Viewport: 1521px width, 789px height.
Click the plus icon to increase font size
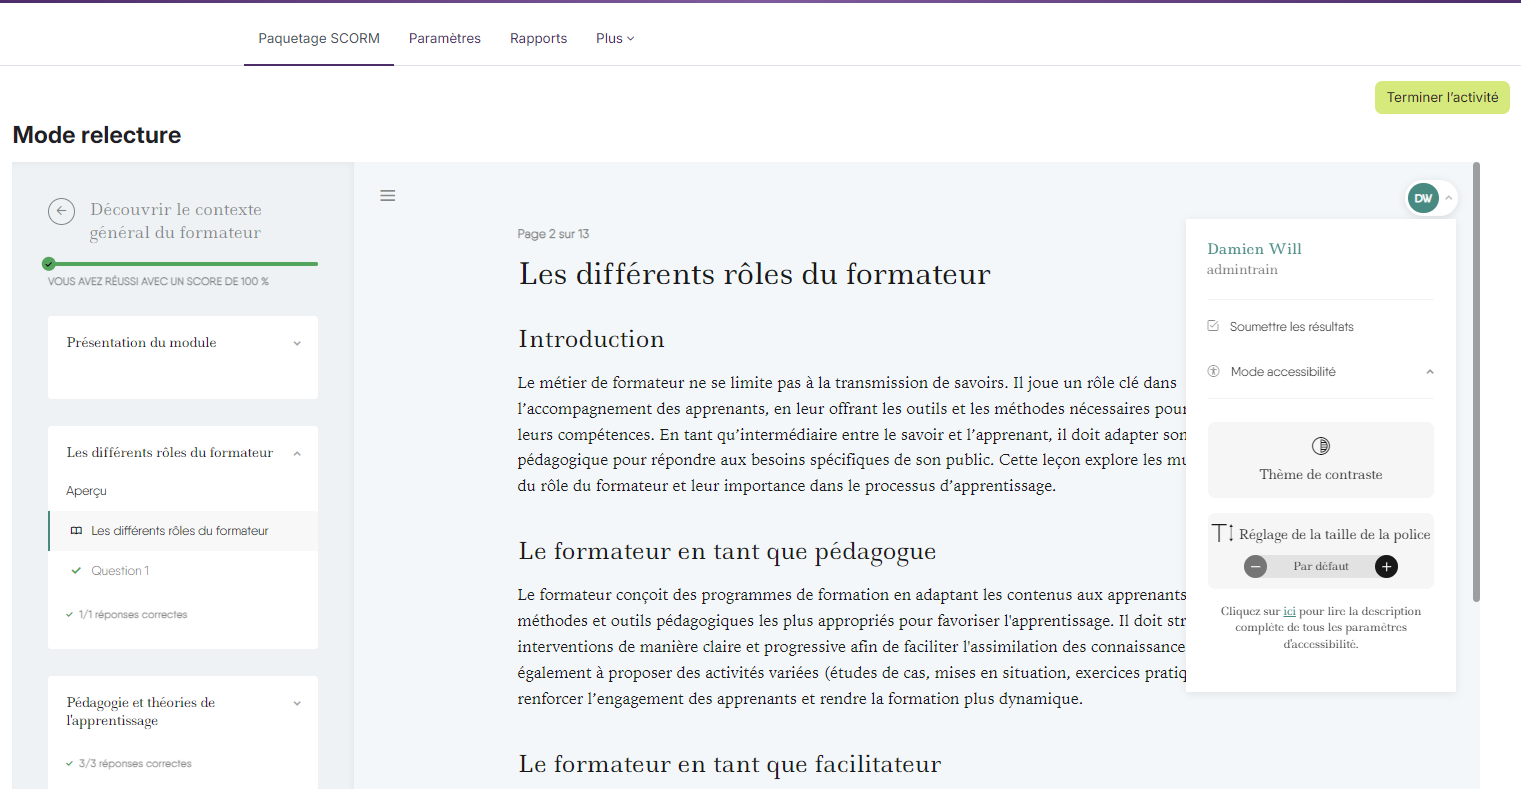tap(1386, 566)
